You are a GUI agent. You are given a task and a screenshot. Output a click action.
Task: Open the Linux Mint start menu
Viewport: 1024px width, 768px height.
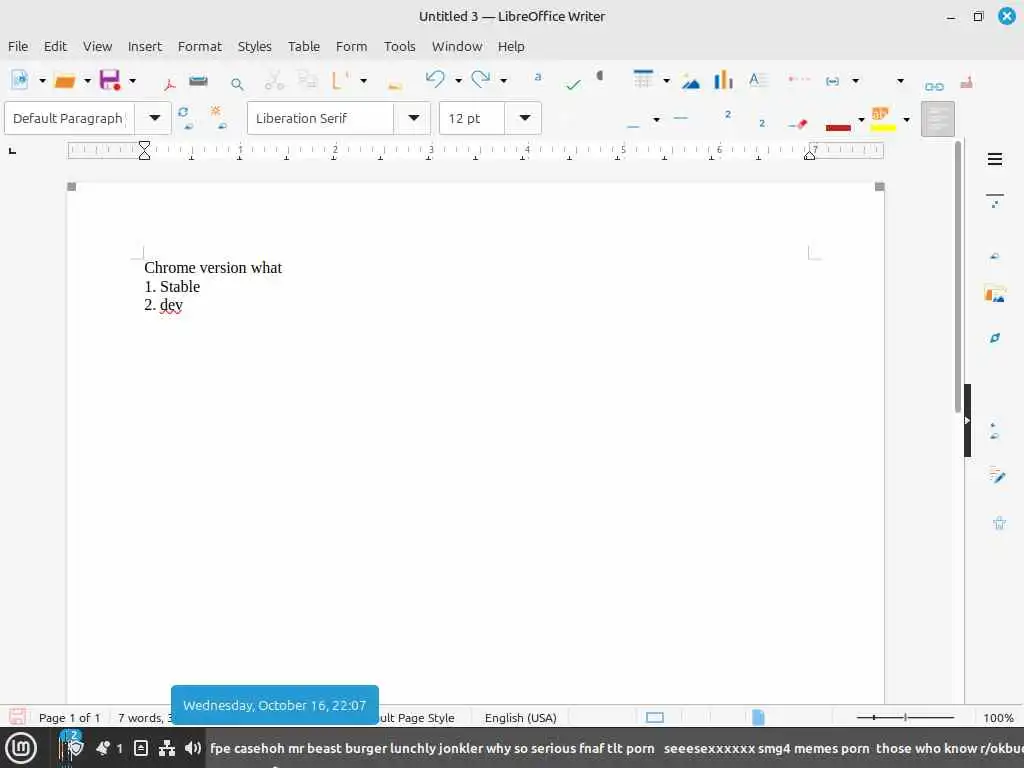21,748
